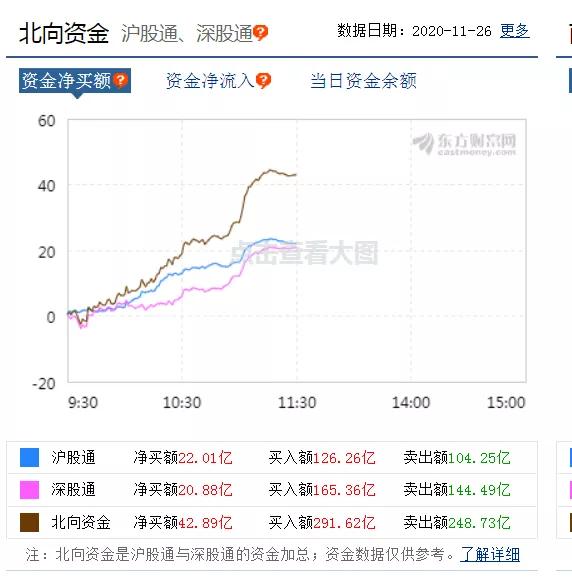Click the 14:00 time axis label
The image size is (572, 579).
411,402
